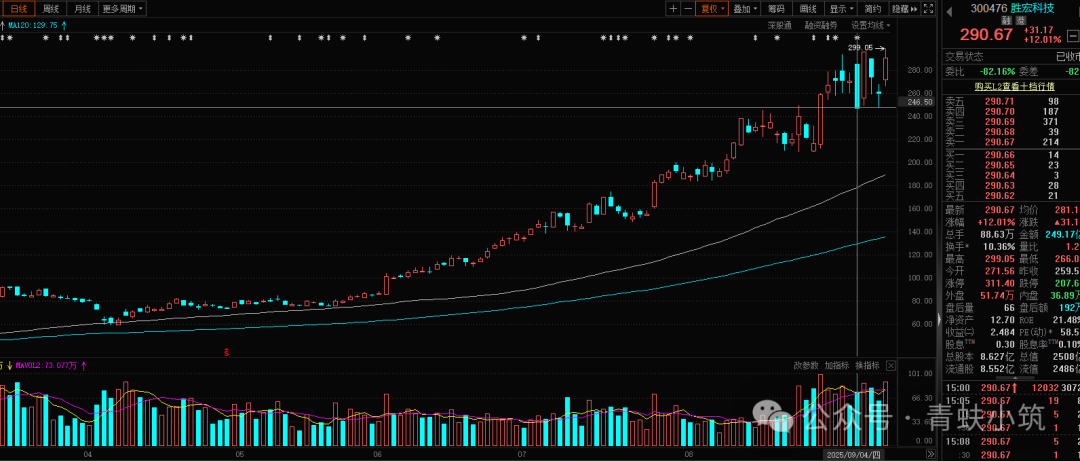Click previous stock arrow beside 300476
1080x461 pixels.
[x=949, y=10]
